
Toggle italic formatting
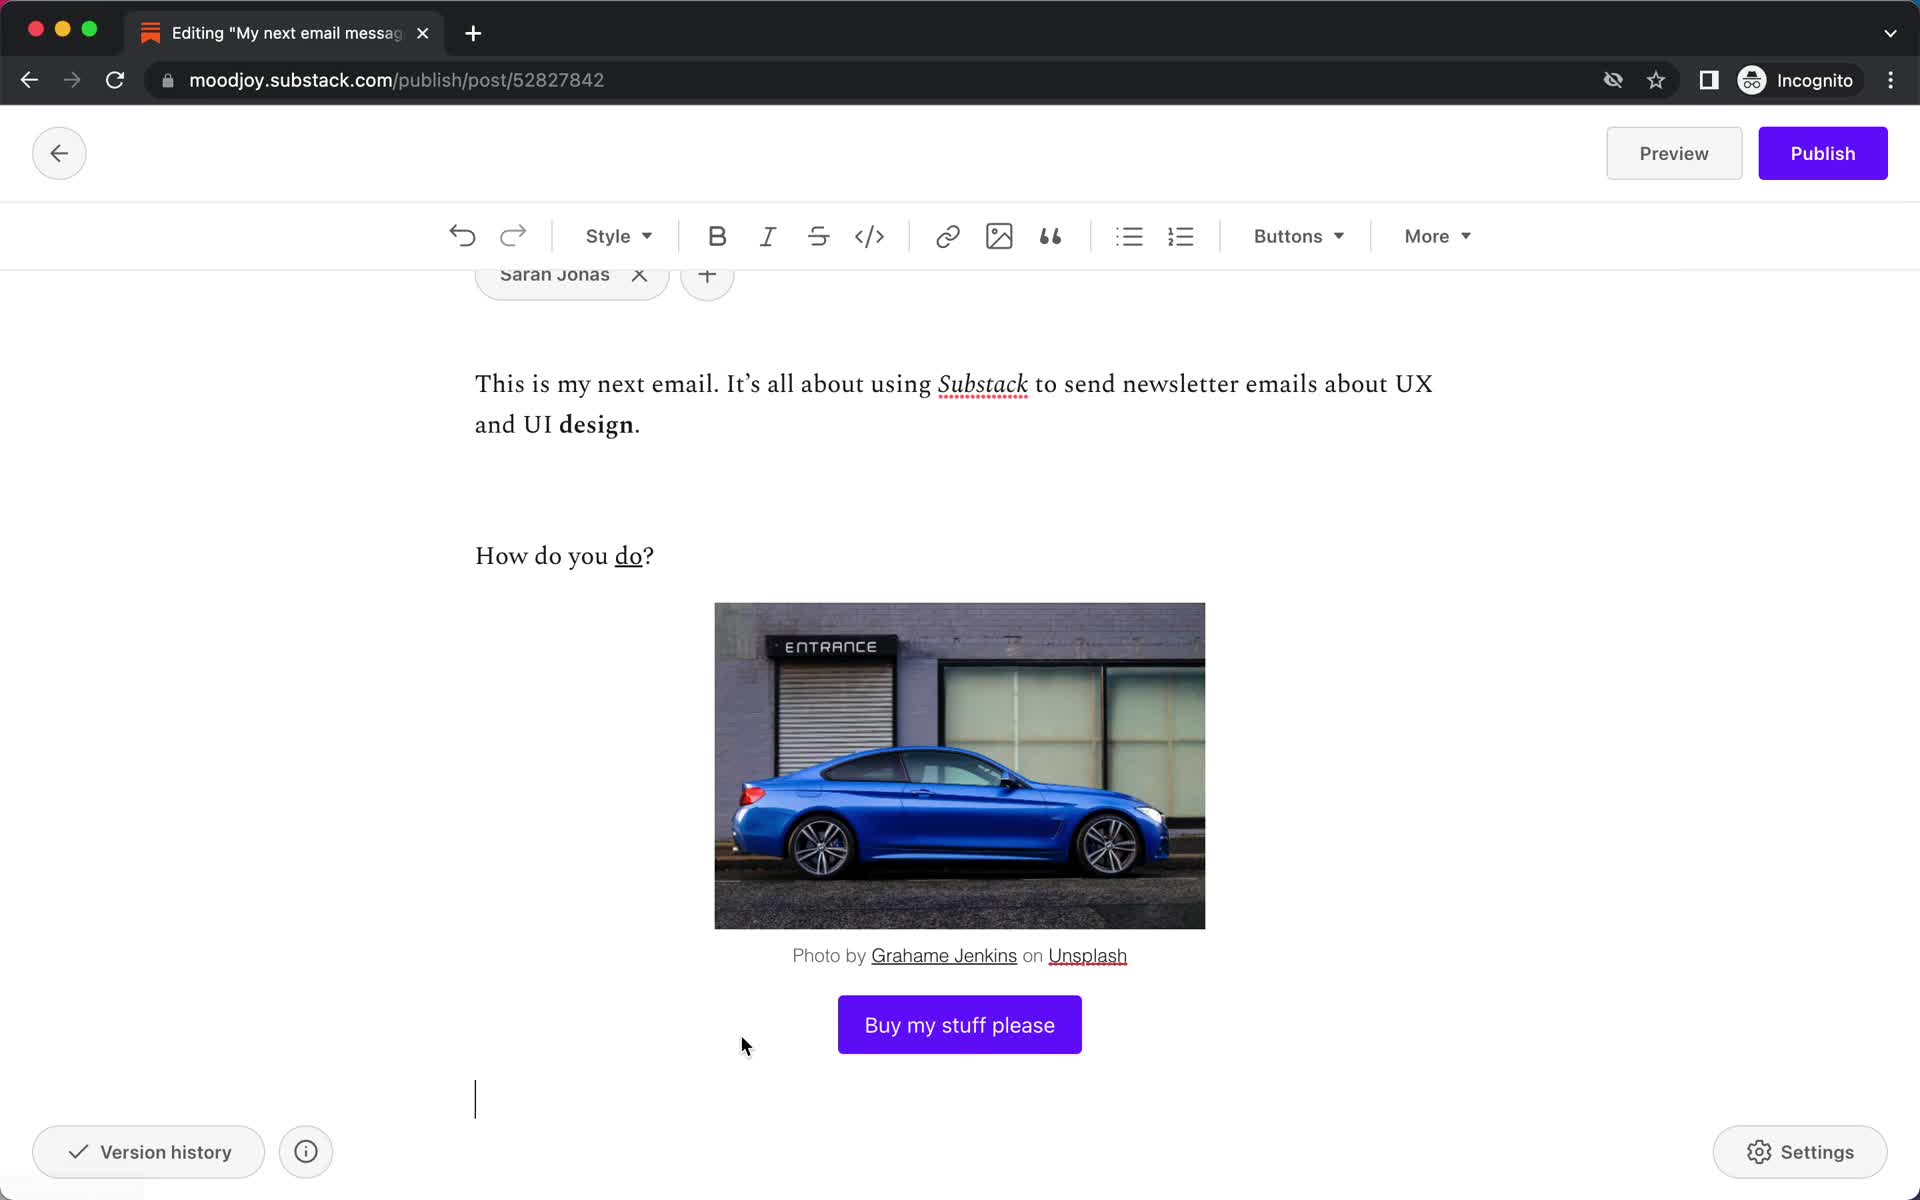point(767,236)
